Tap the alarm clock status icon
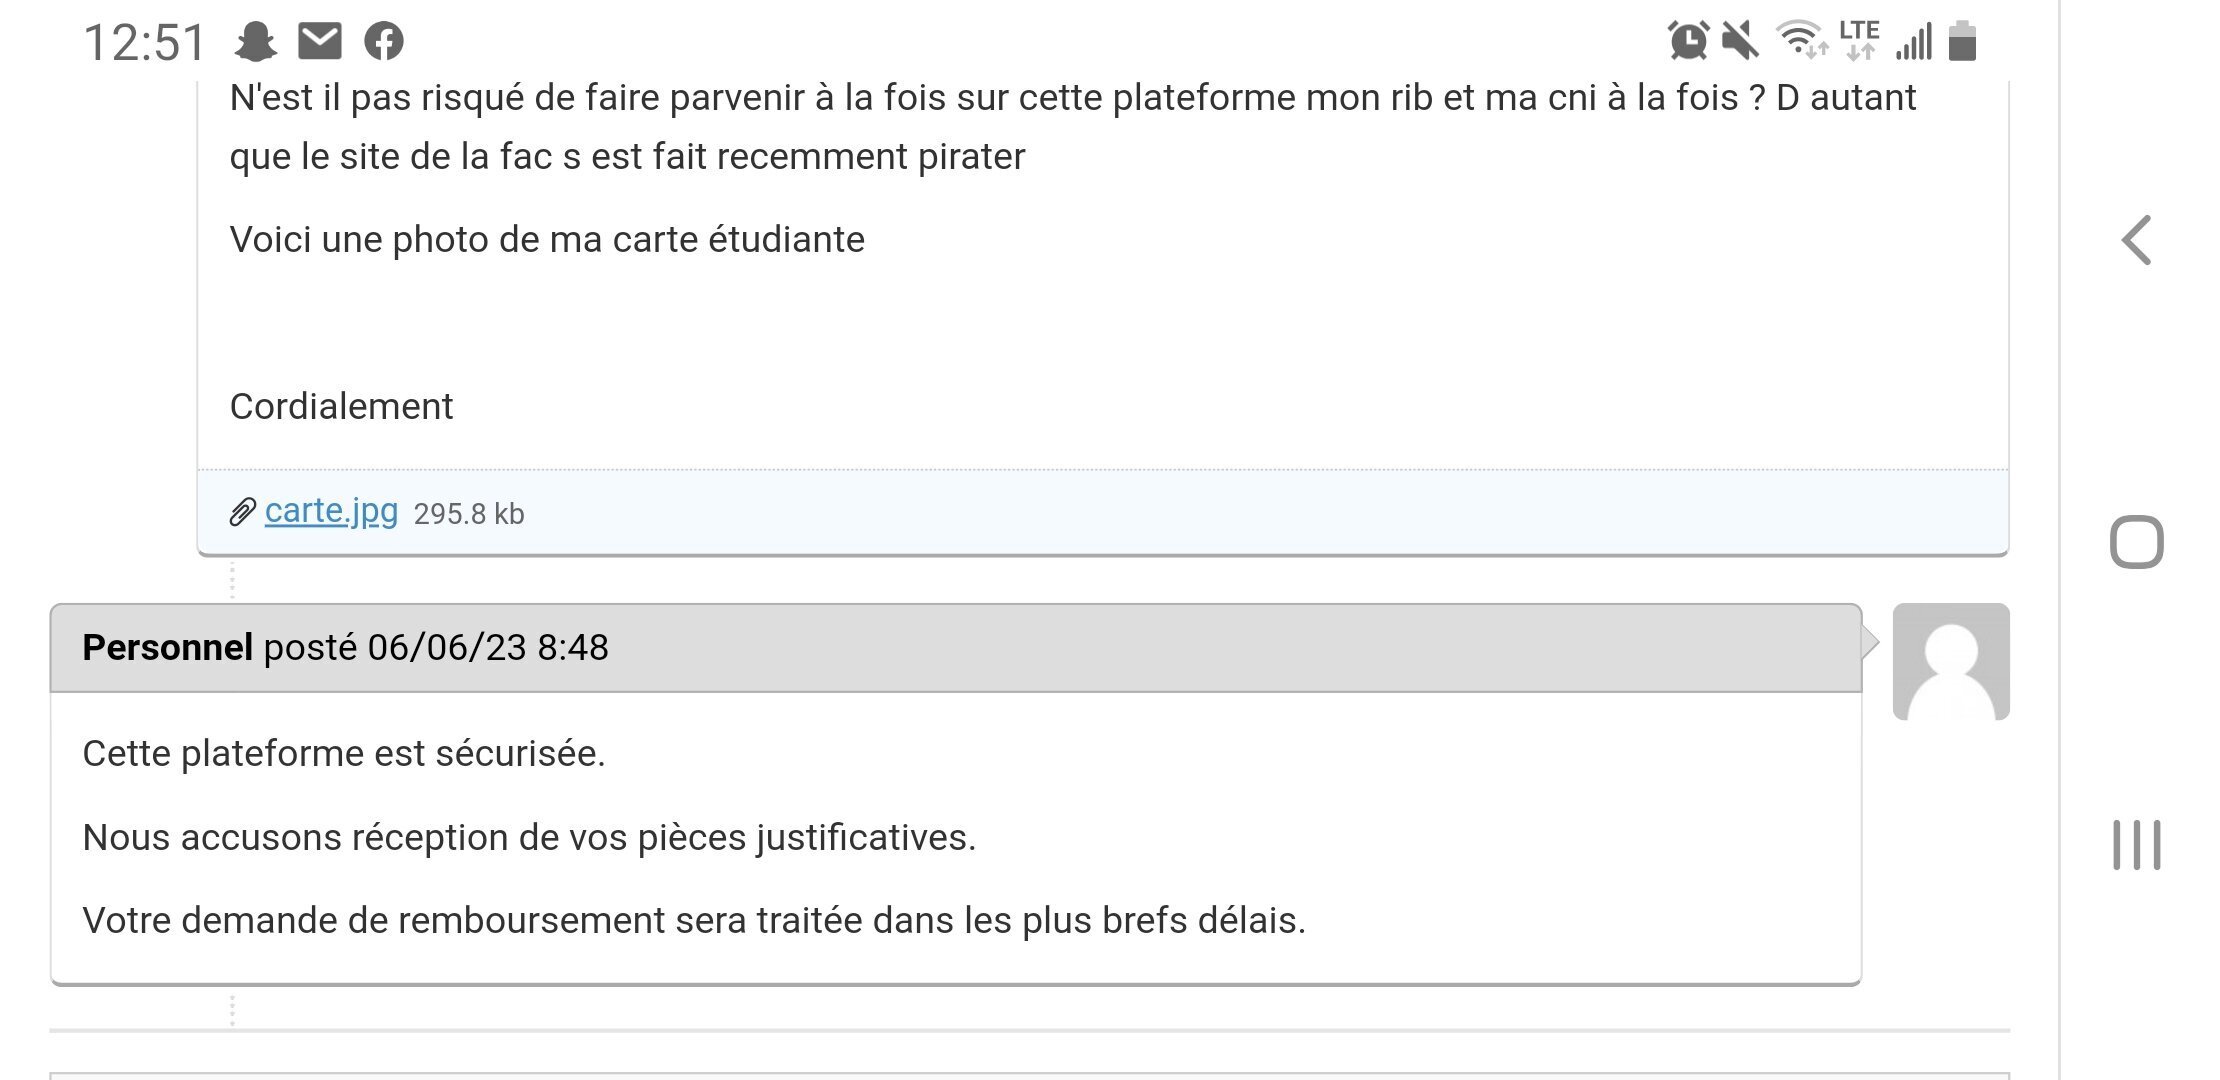2220x1080 pixels. (1688, 40)
